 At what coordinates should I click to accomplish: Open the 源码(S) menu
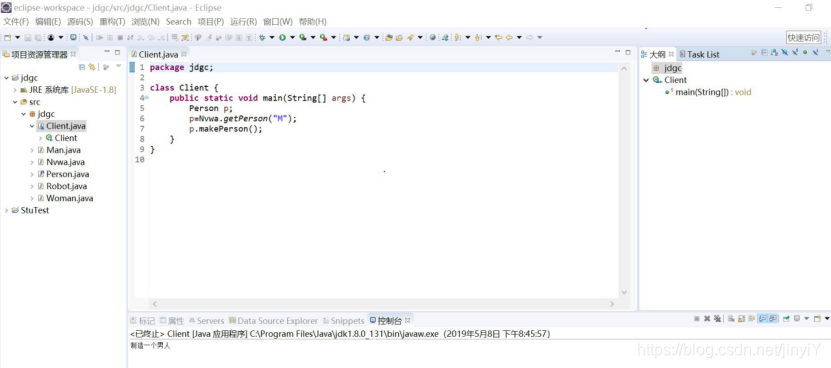tap(80, 22)
